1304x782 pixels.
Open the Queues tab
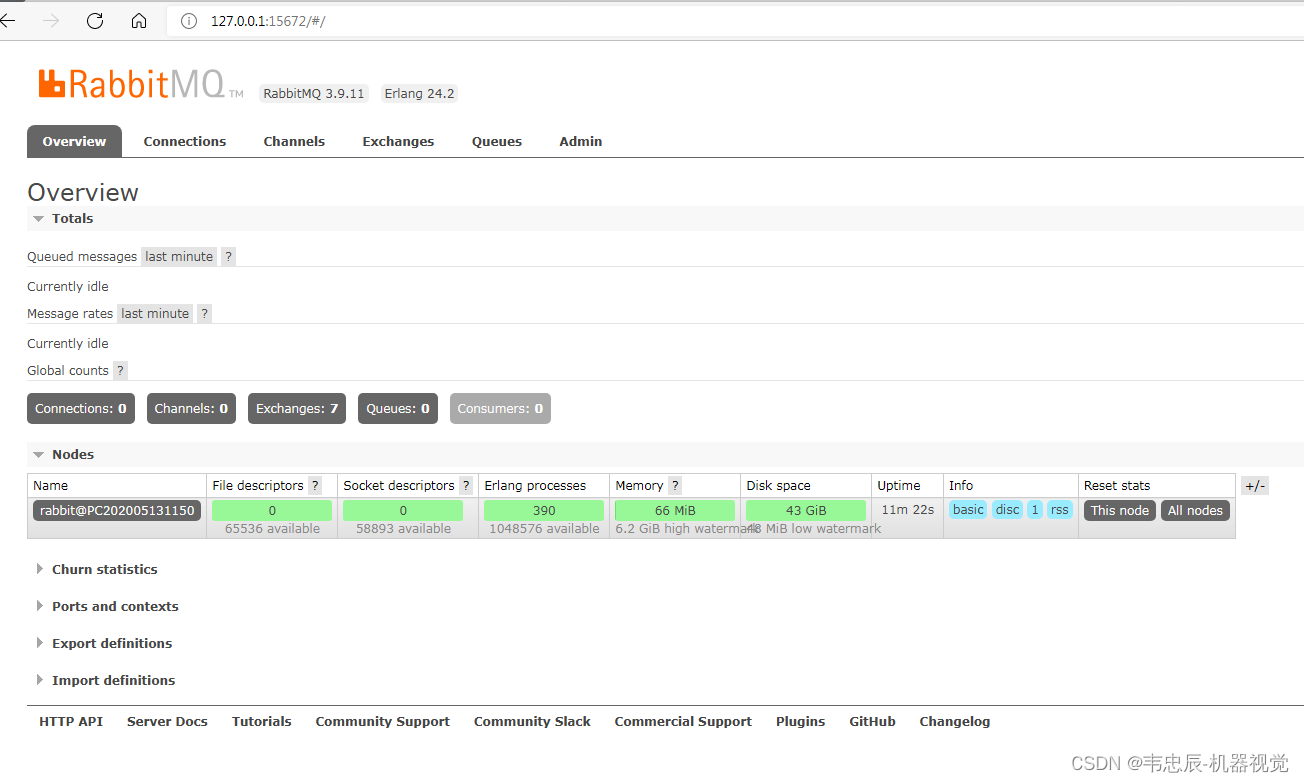[497, 141]
